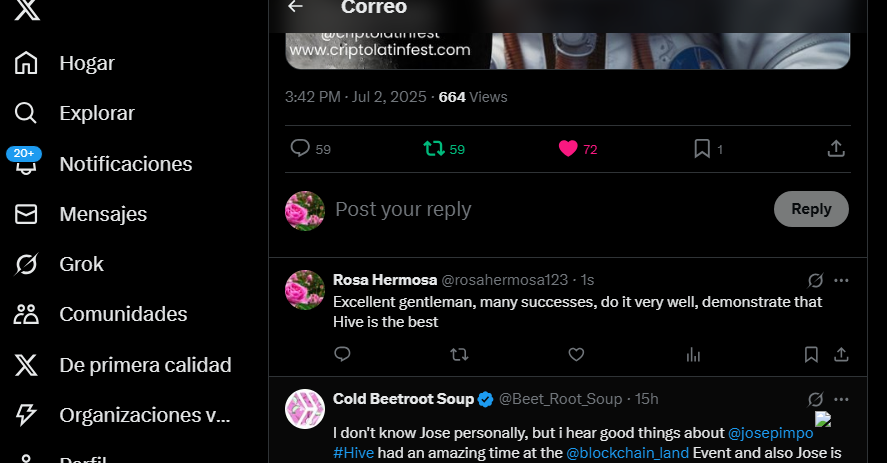Toggle the green repost icon with 59
The image size is (887, 463).
tap(434, 149)
